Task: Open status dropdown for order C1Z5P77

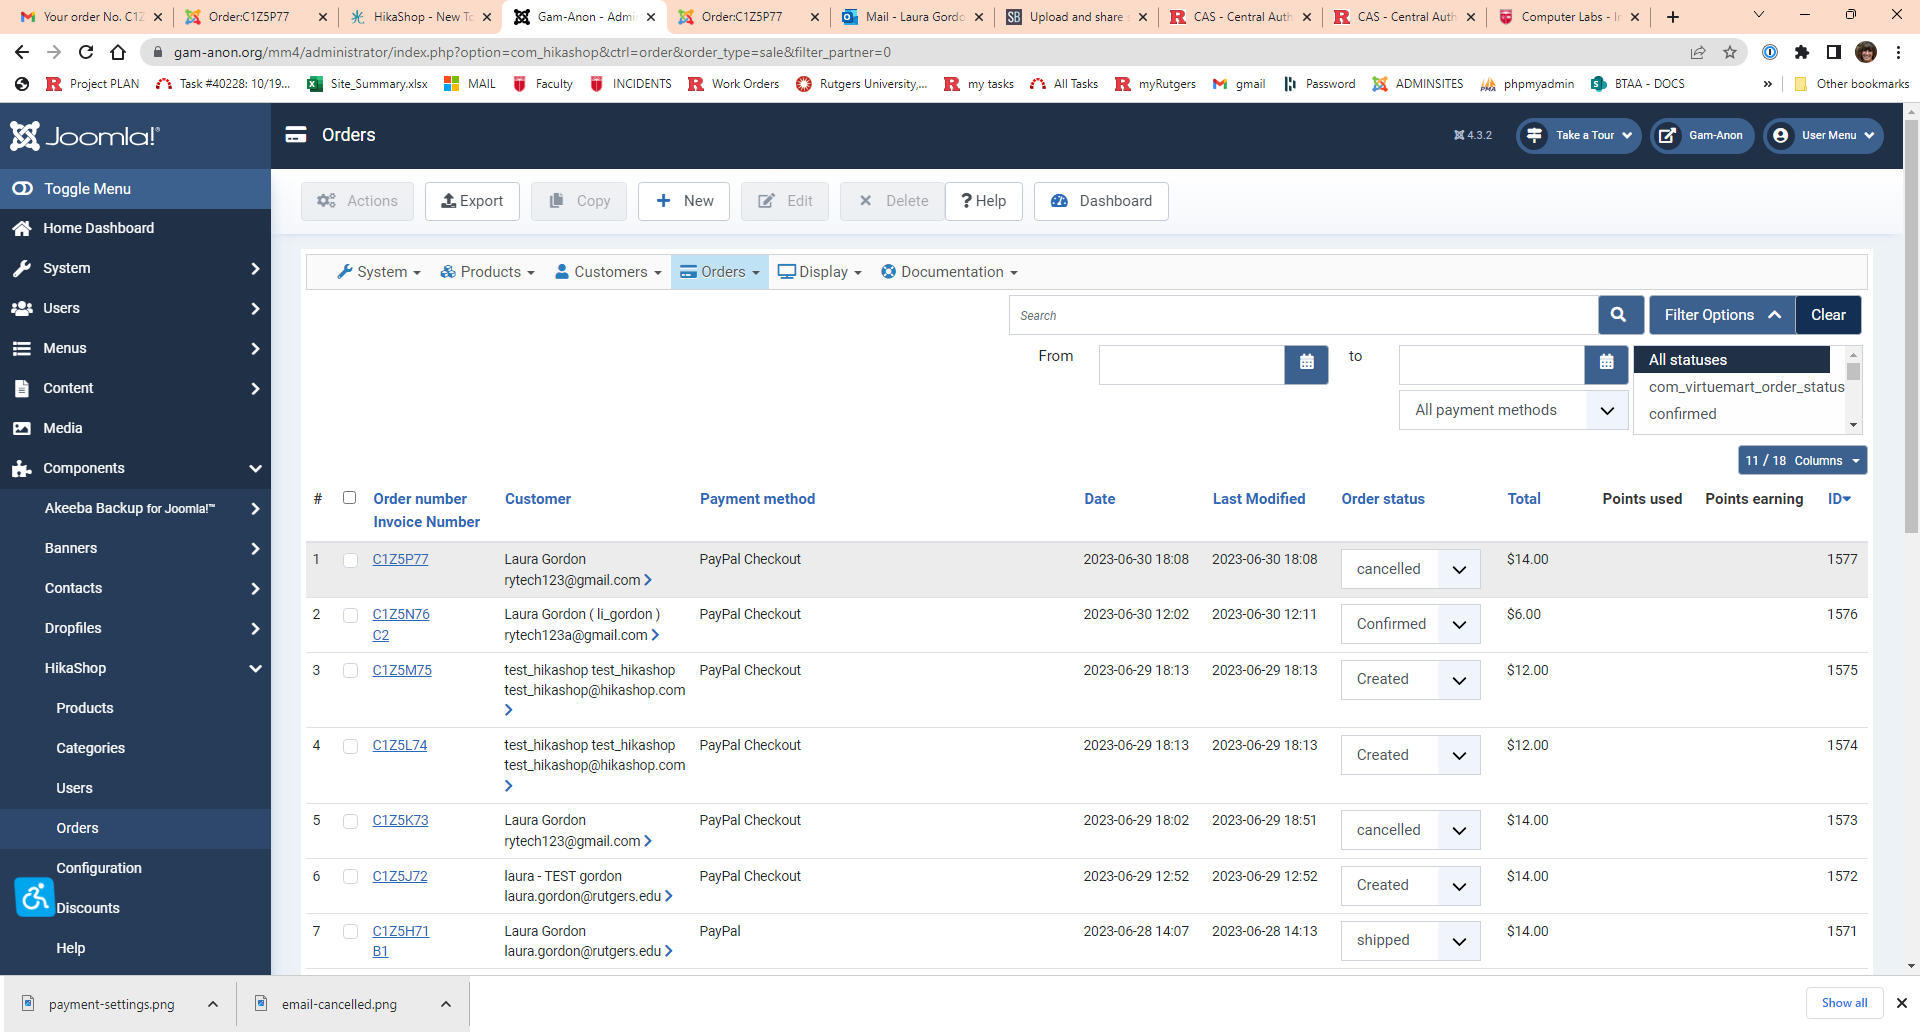Action: (1410, 569)
